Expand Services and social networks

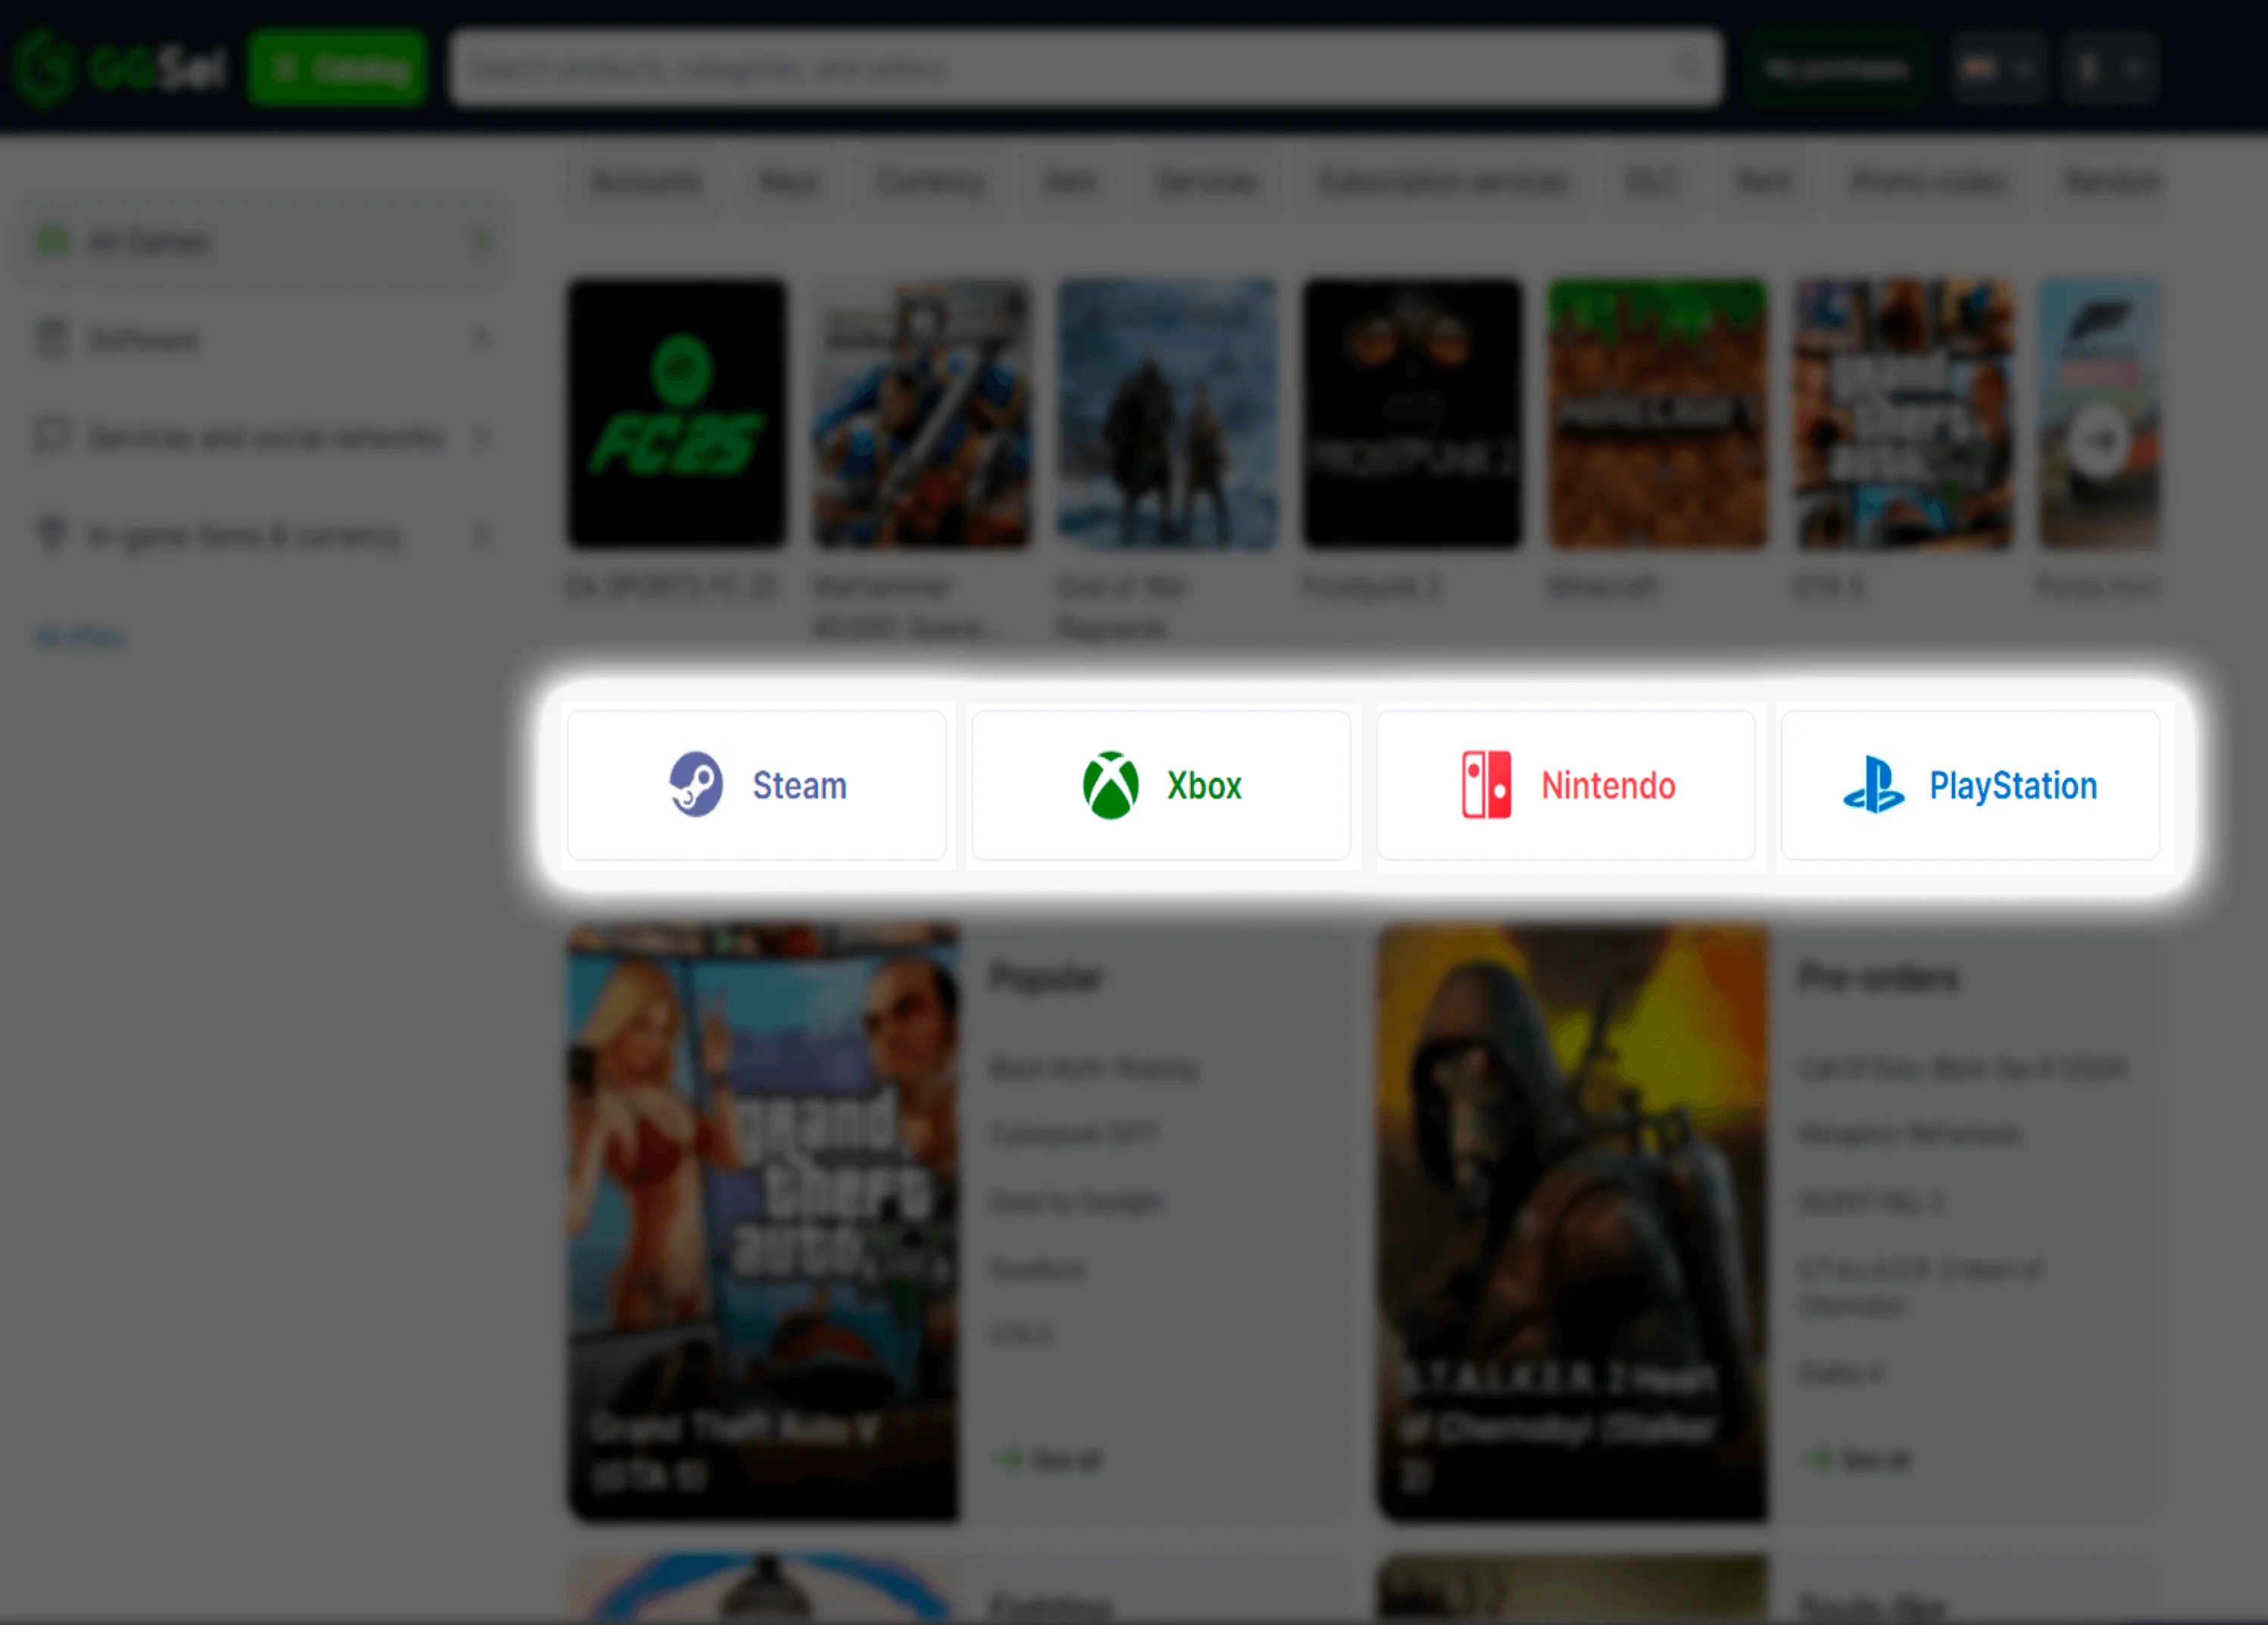point(262,438)
